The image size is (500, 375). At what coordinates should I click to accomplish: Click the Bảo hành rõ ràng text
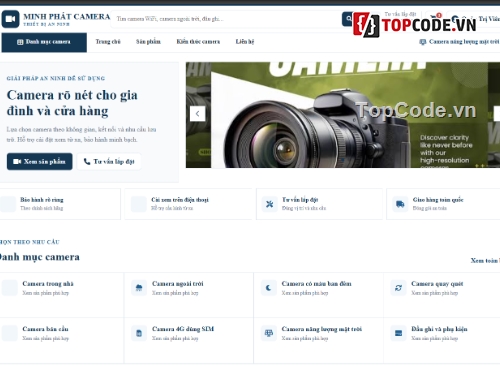coord(42,200)
